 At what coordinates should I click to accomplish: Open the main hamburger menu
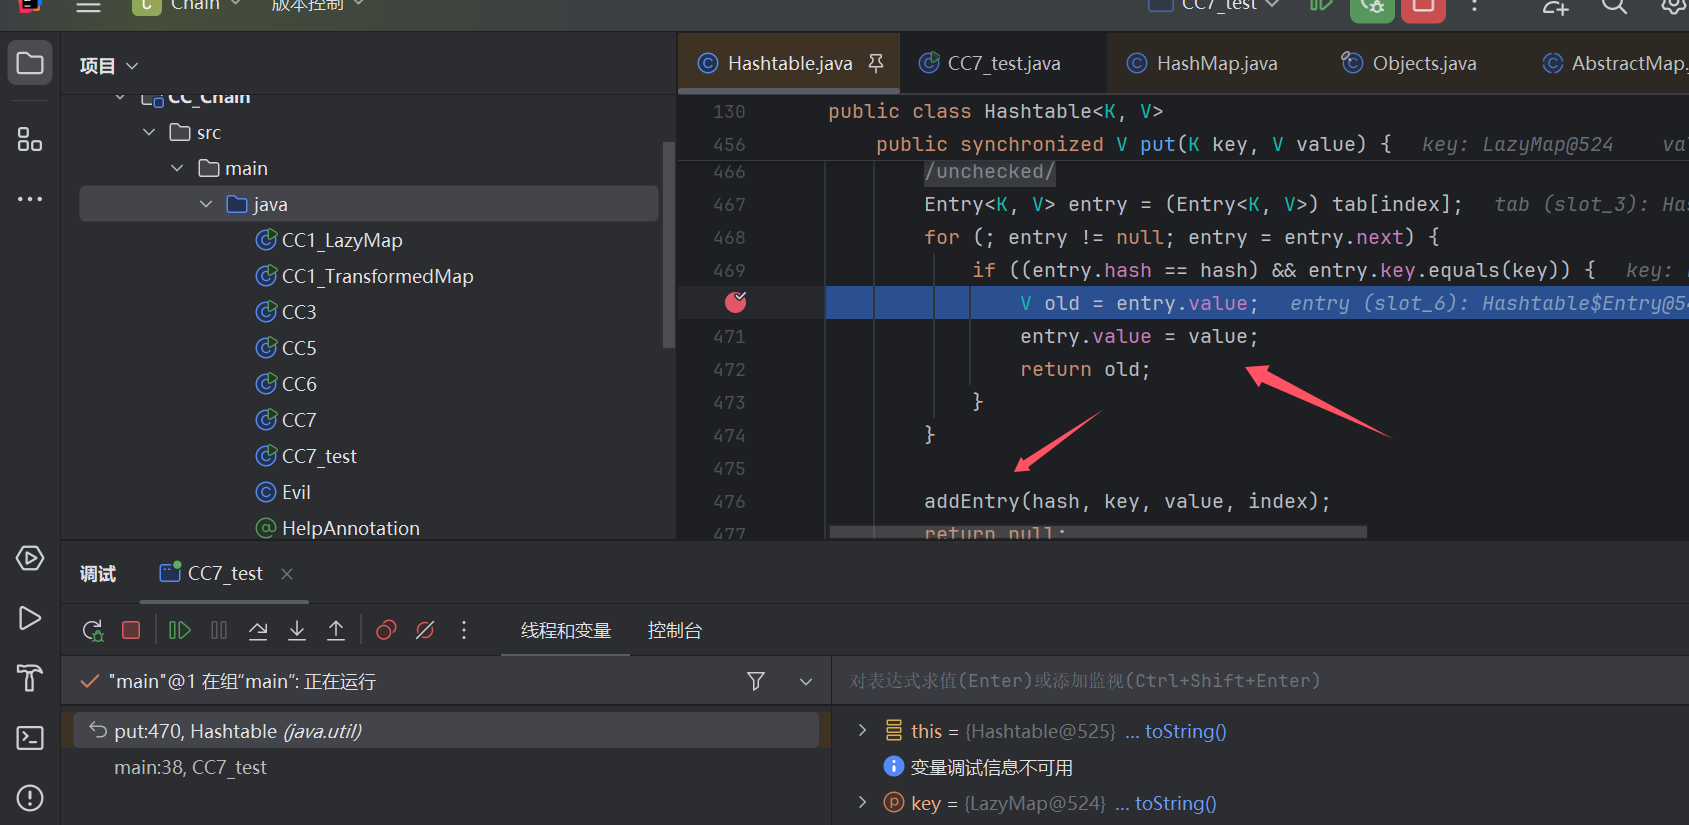click(x=89, y=5)
